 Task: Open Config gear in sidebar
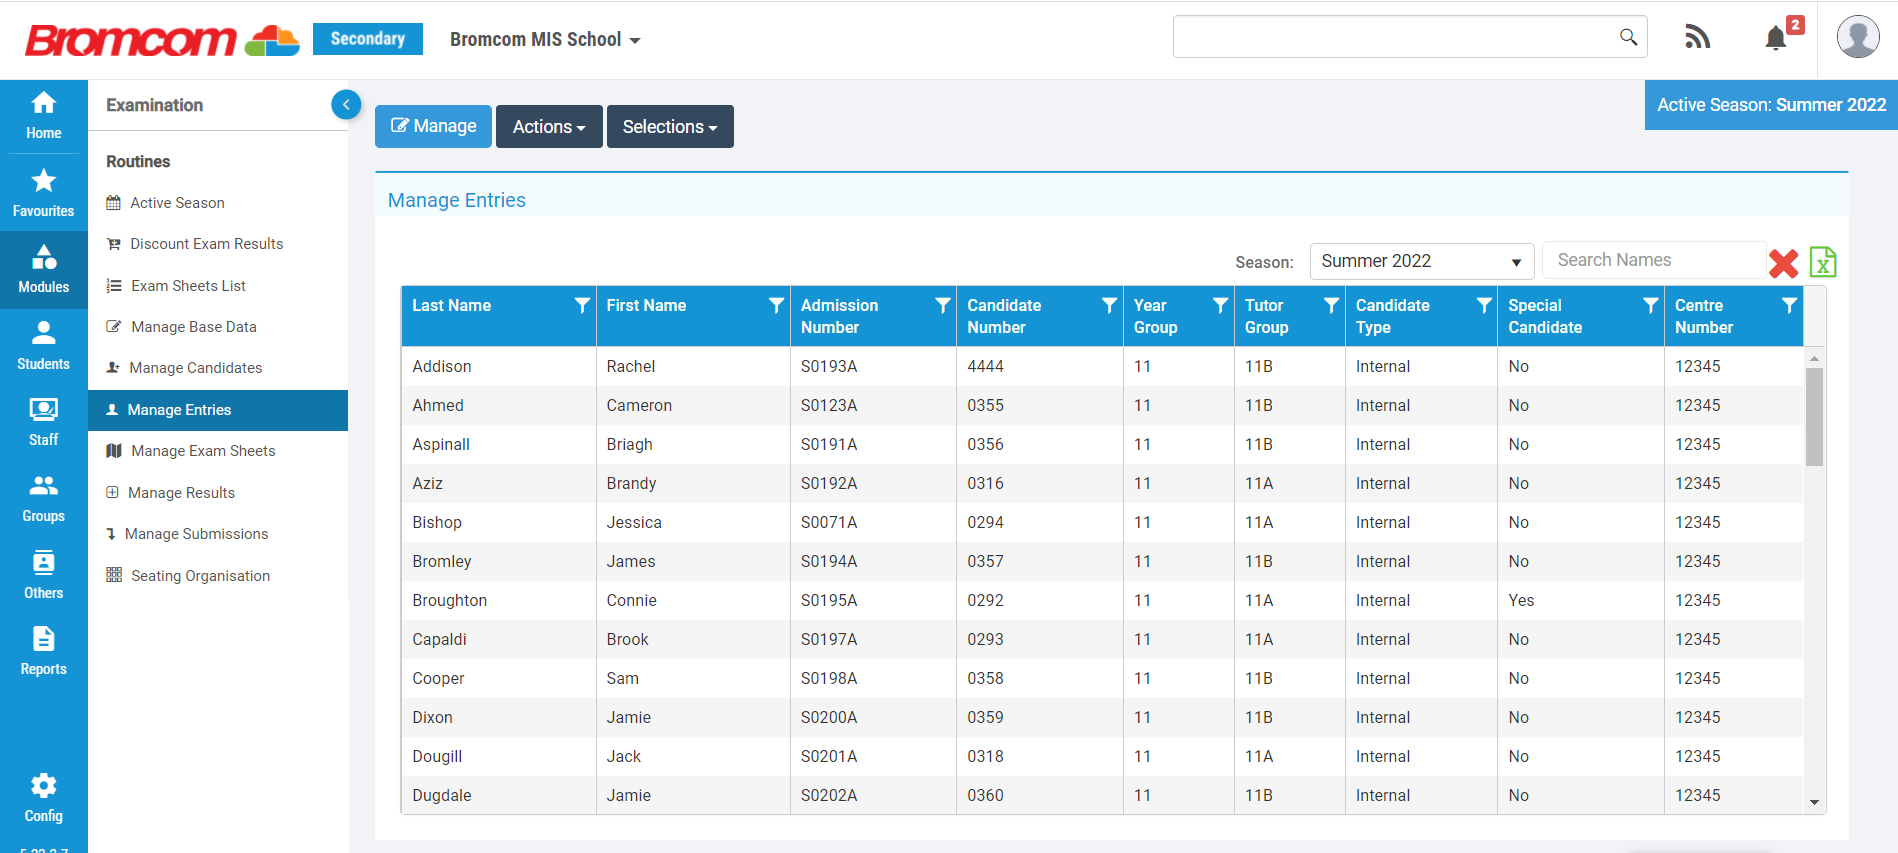(x=43, y=797)
